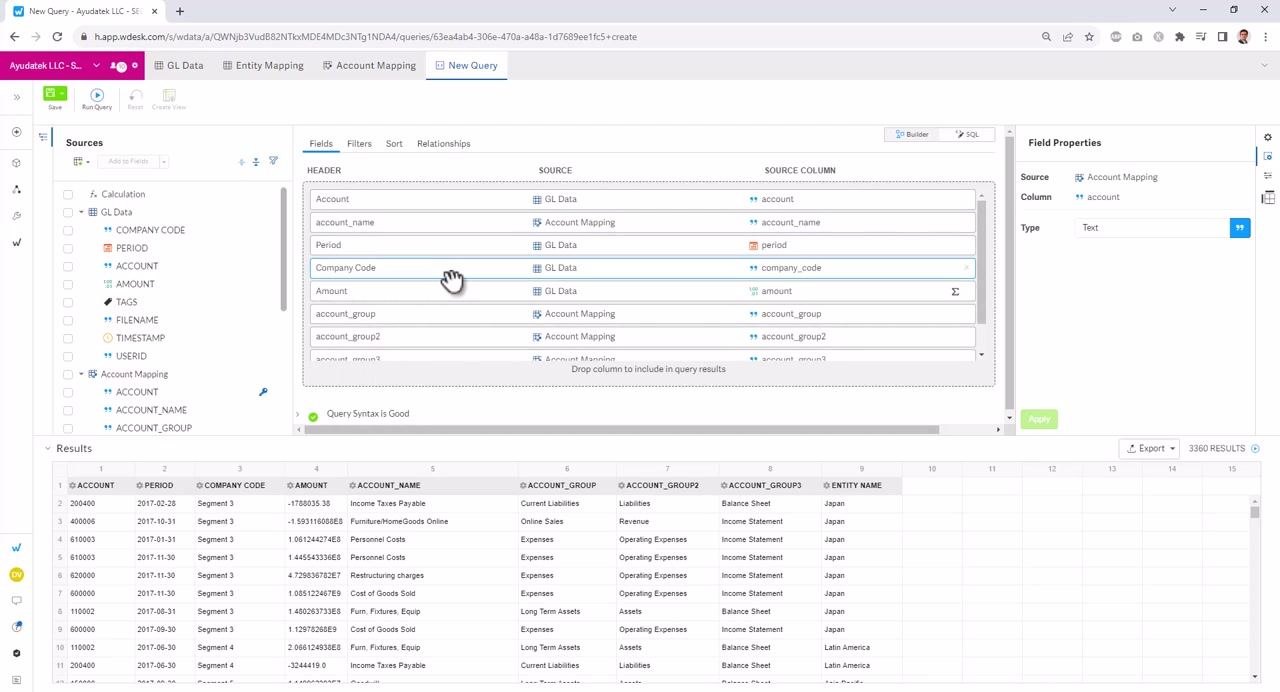Image resolution: width=1280 pixels, height=692 pixels.
Task: Check the COMPANY CODE field checkbox
Action: coord(68,230)
